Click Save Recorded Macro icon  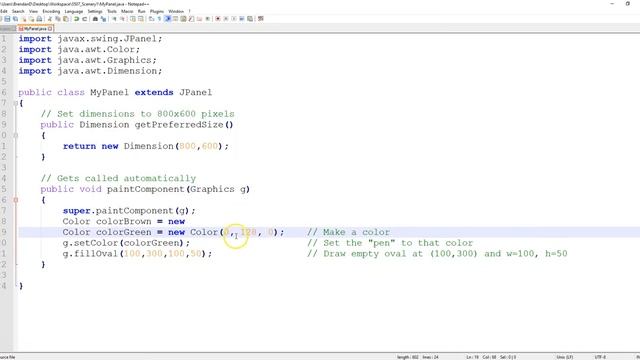pos(250,19)
